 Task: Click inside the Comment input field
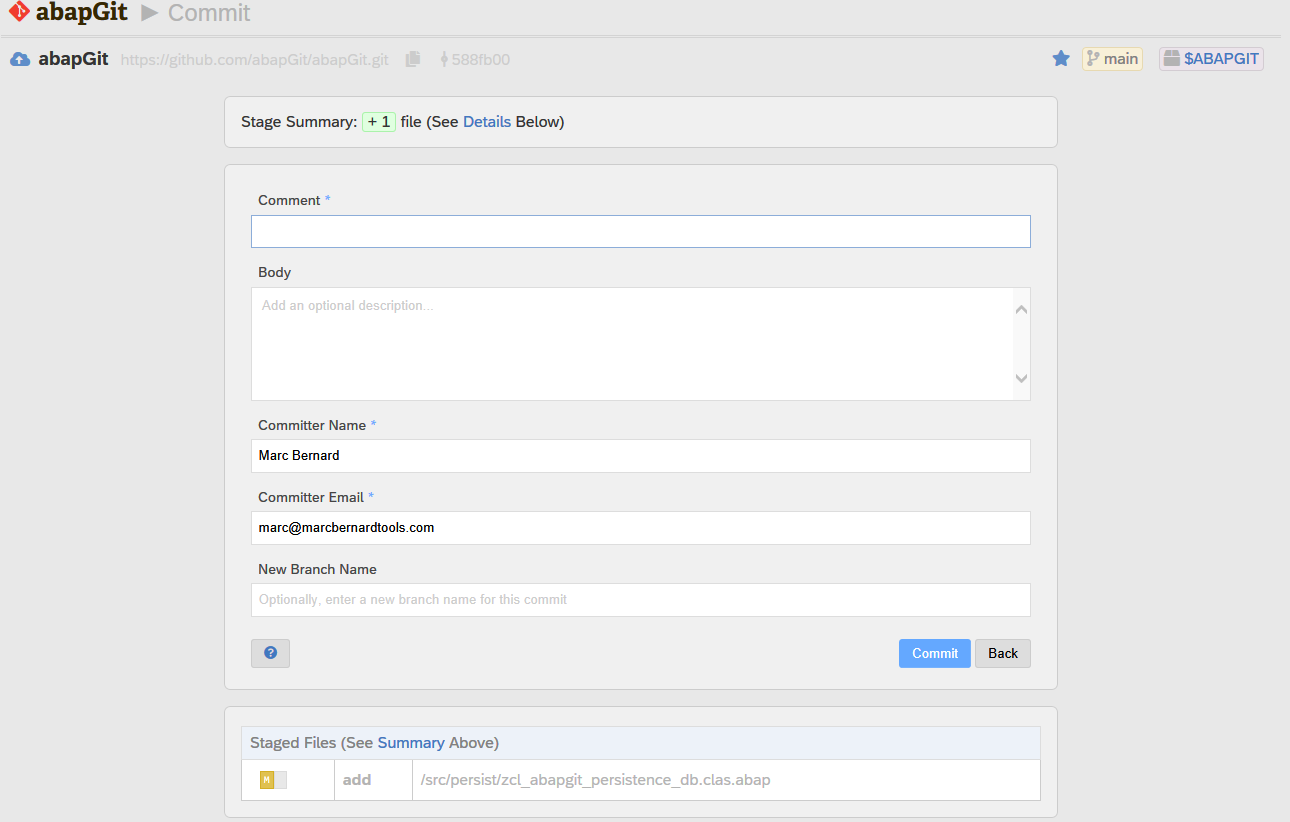coord(640,231)
